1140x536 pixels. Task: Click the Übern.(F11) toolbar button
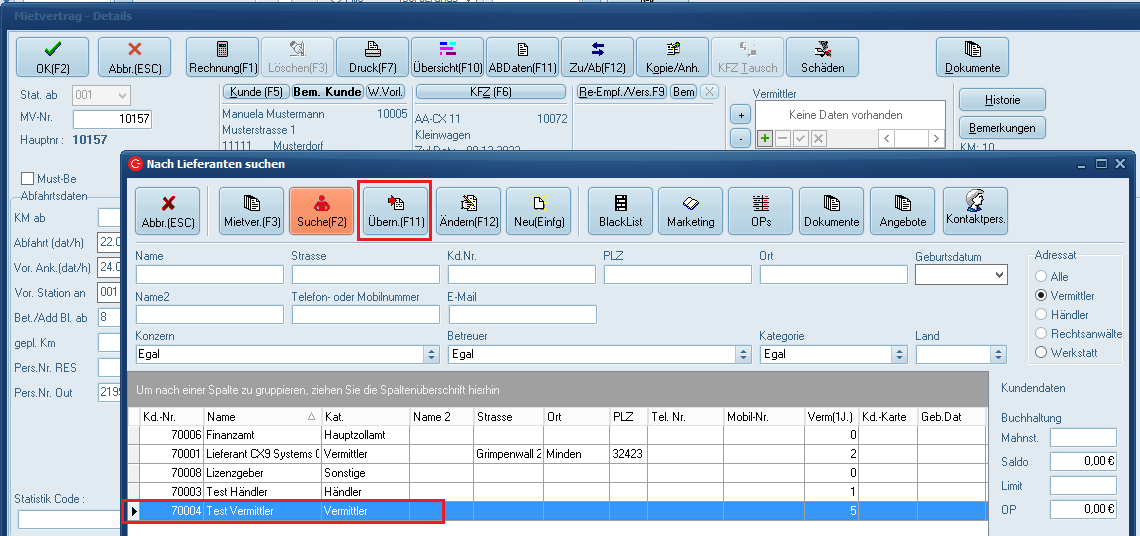tap(396, 211)
